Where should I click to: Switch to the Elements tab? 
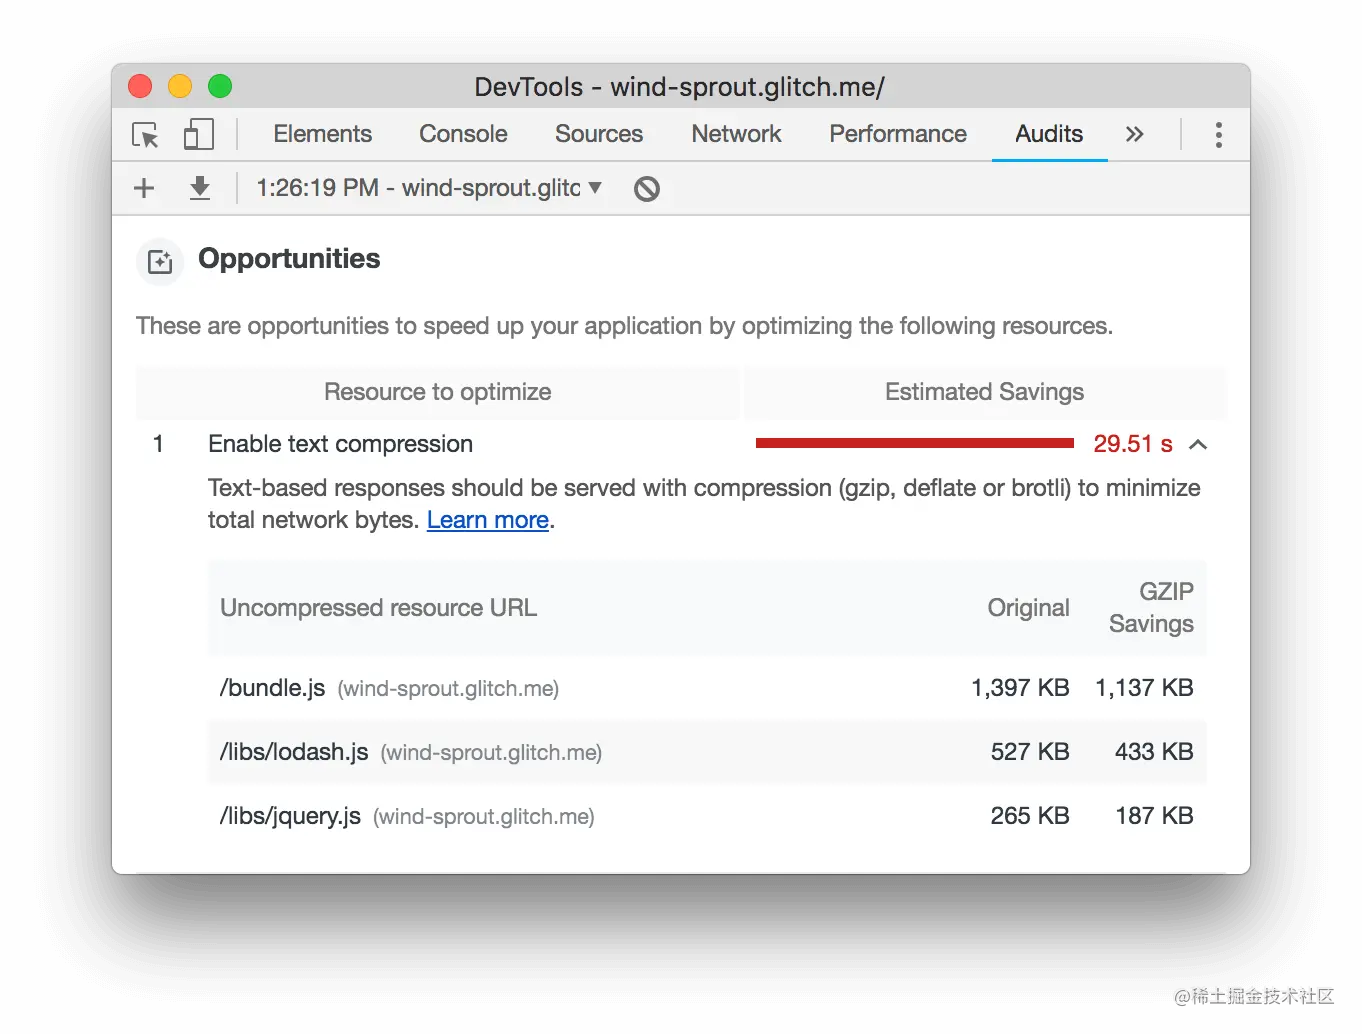click(322, 134)
